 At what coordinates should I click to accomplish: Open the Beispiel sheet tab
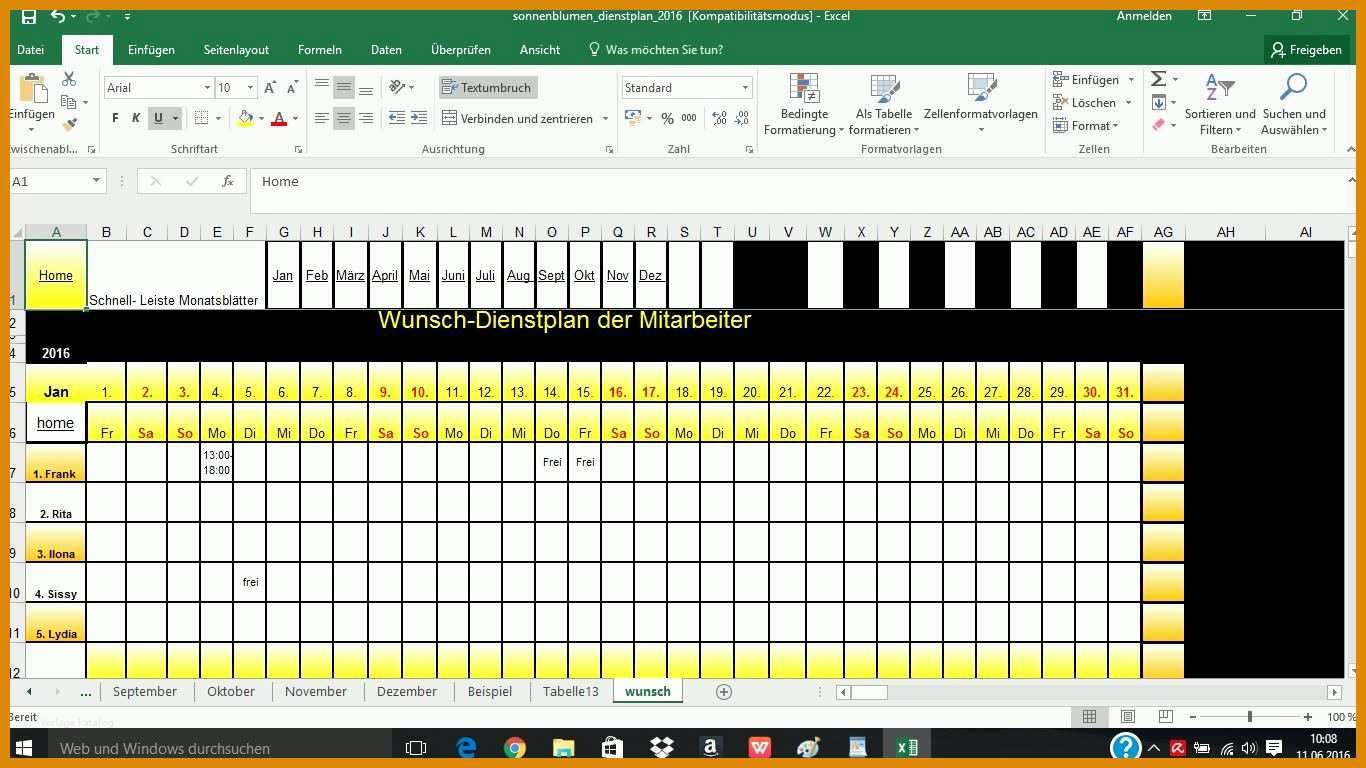coord(490,692)
